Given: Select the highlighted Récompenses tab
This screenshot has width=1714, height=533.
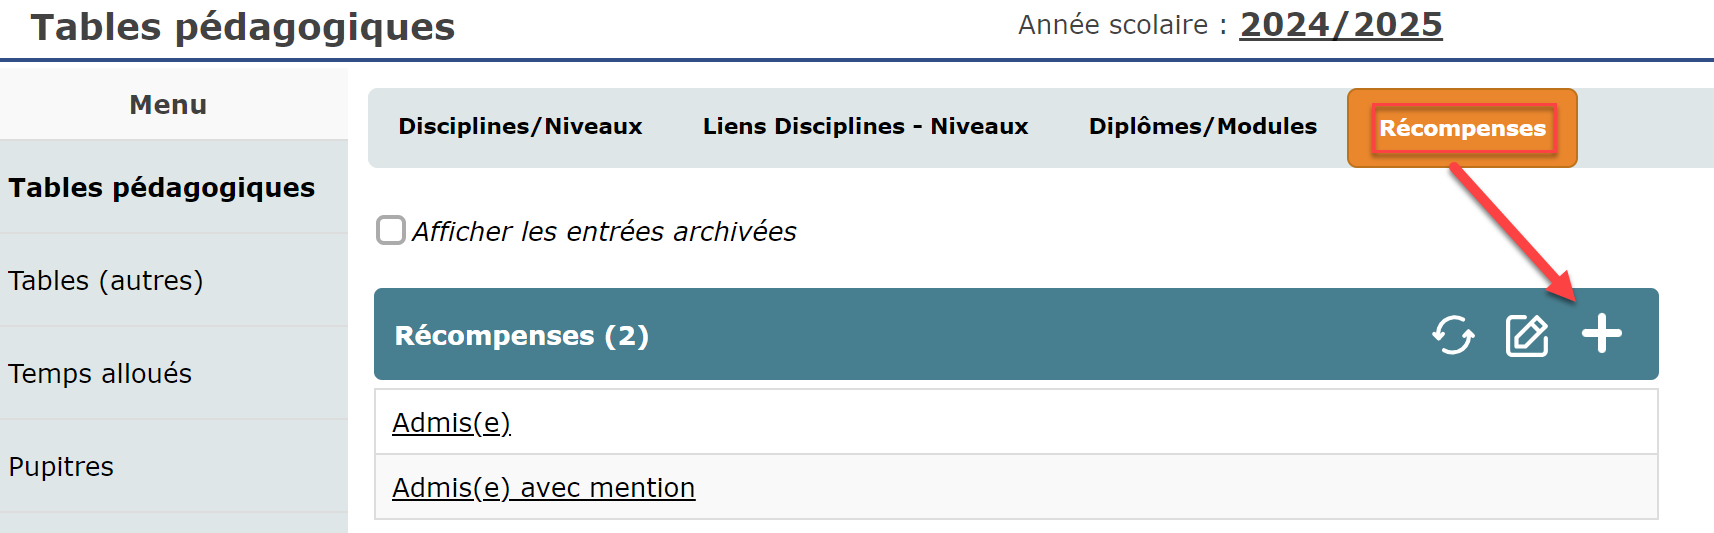Looking at the screenshot, I should [1462, 128].
